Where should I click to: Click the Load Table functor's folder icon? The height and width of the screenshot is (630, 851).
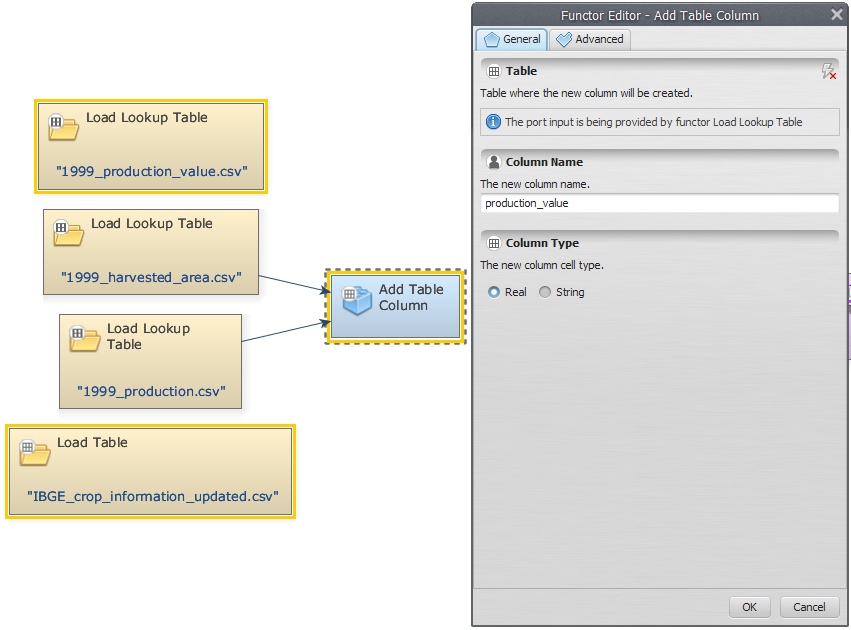click(34, 452)
